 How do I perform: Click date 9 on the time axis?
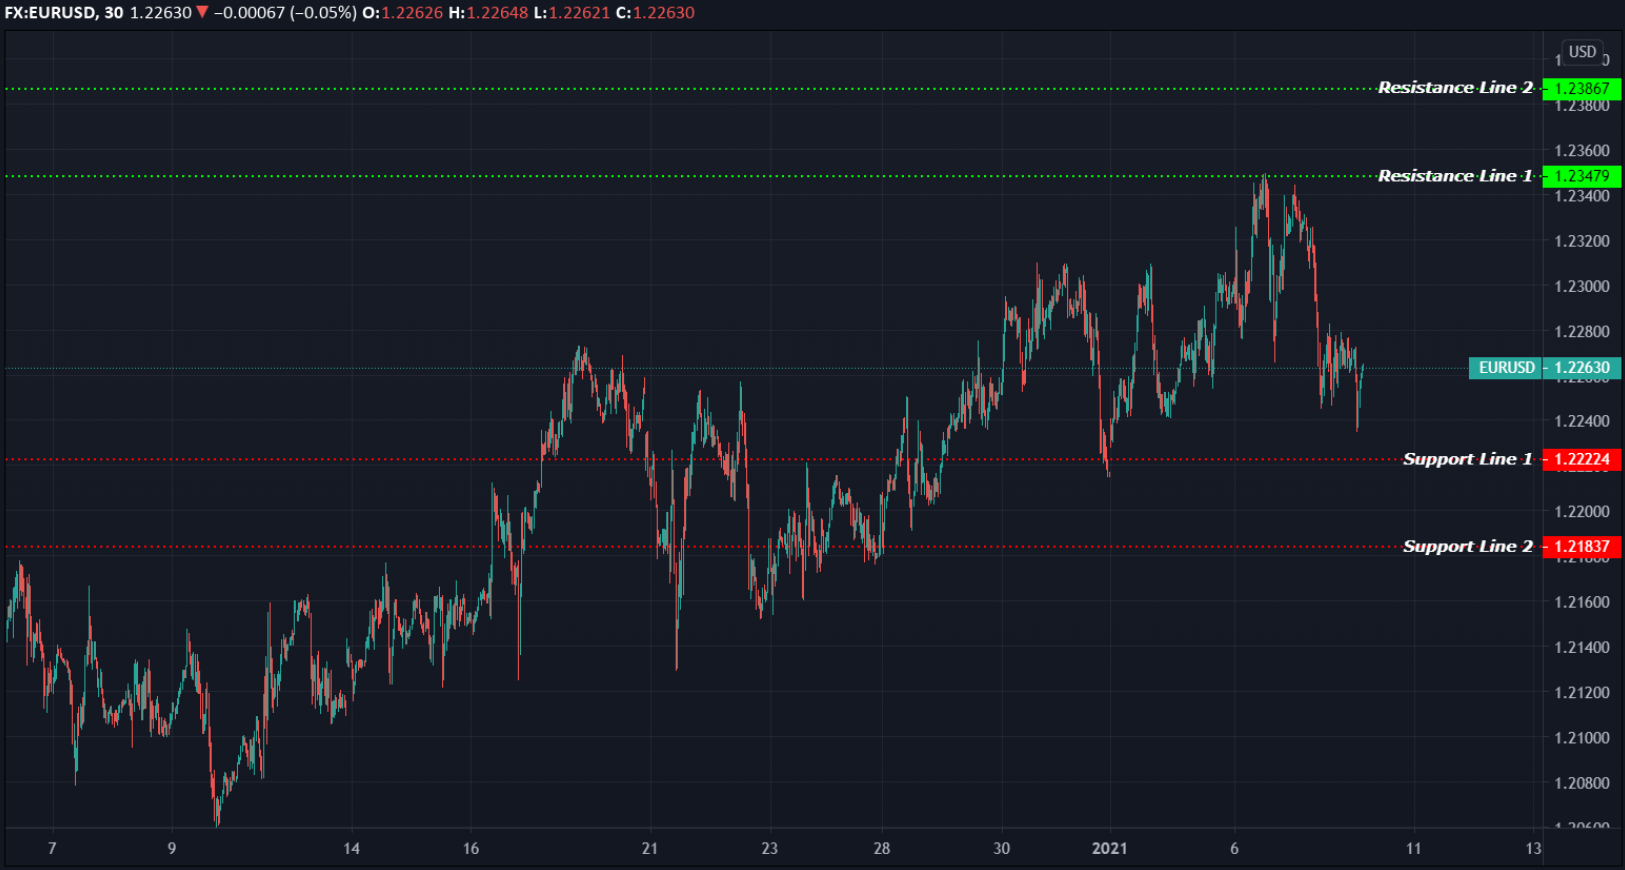pos(172,848)
